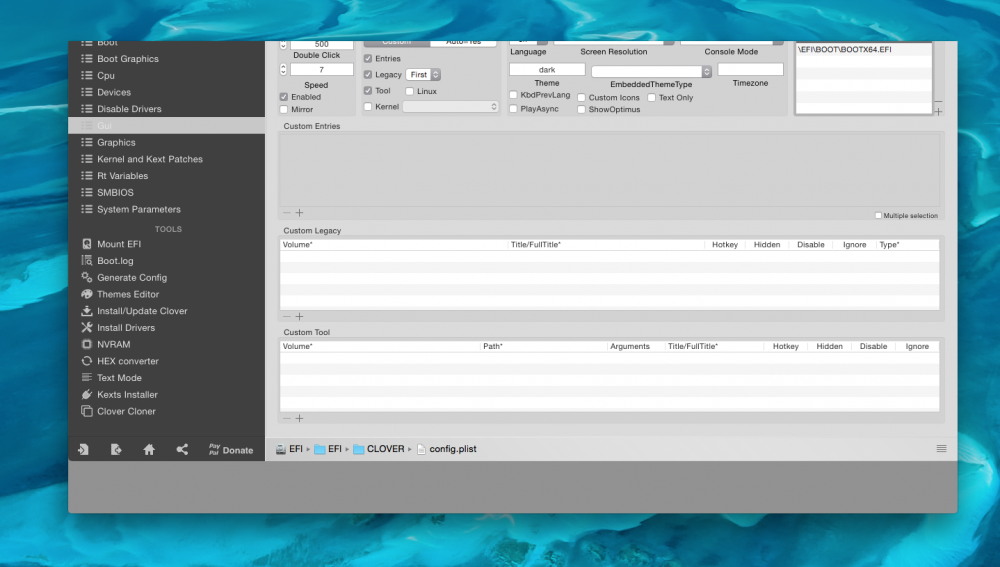The image size is (1000, 567).
Task: Uncheck the mouse Enabled checkbox
Action: pos(284,97)
